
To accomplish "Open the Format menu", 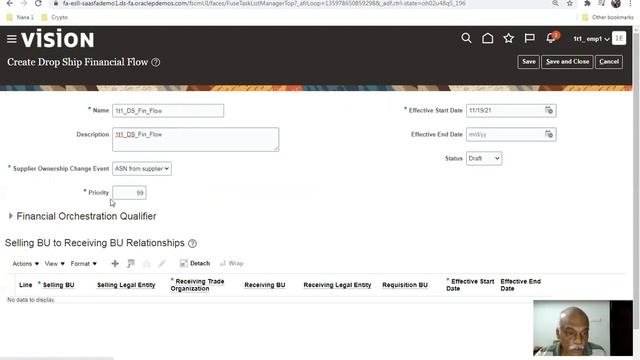I will click(x=84, y=264).
